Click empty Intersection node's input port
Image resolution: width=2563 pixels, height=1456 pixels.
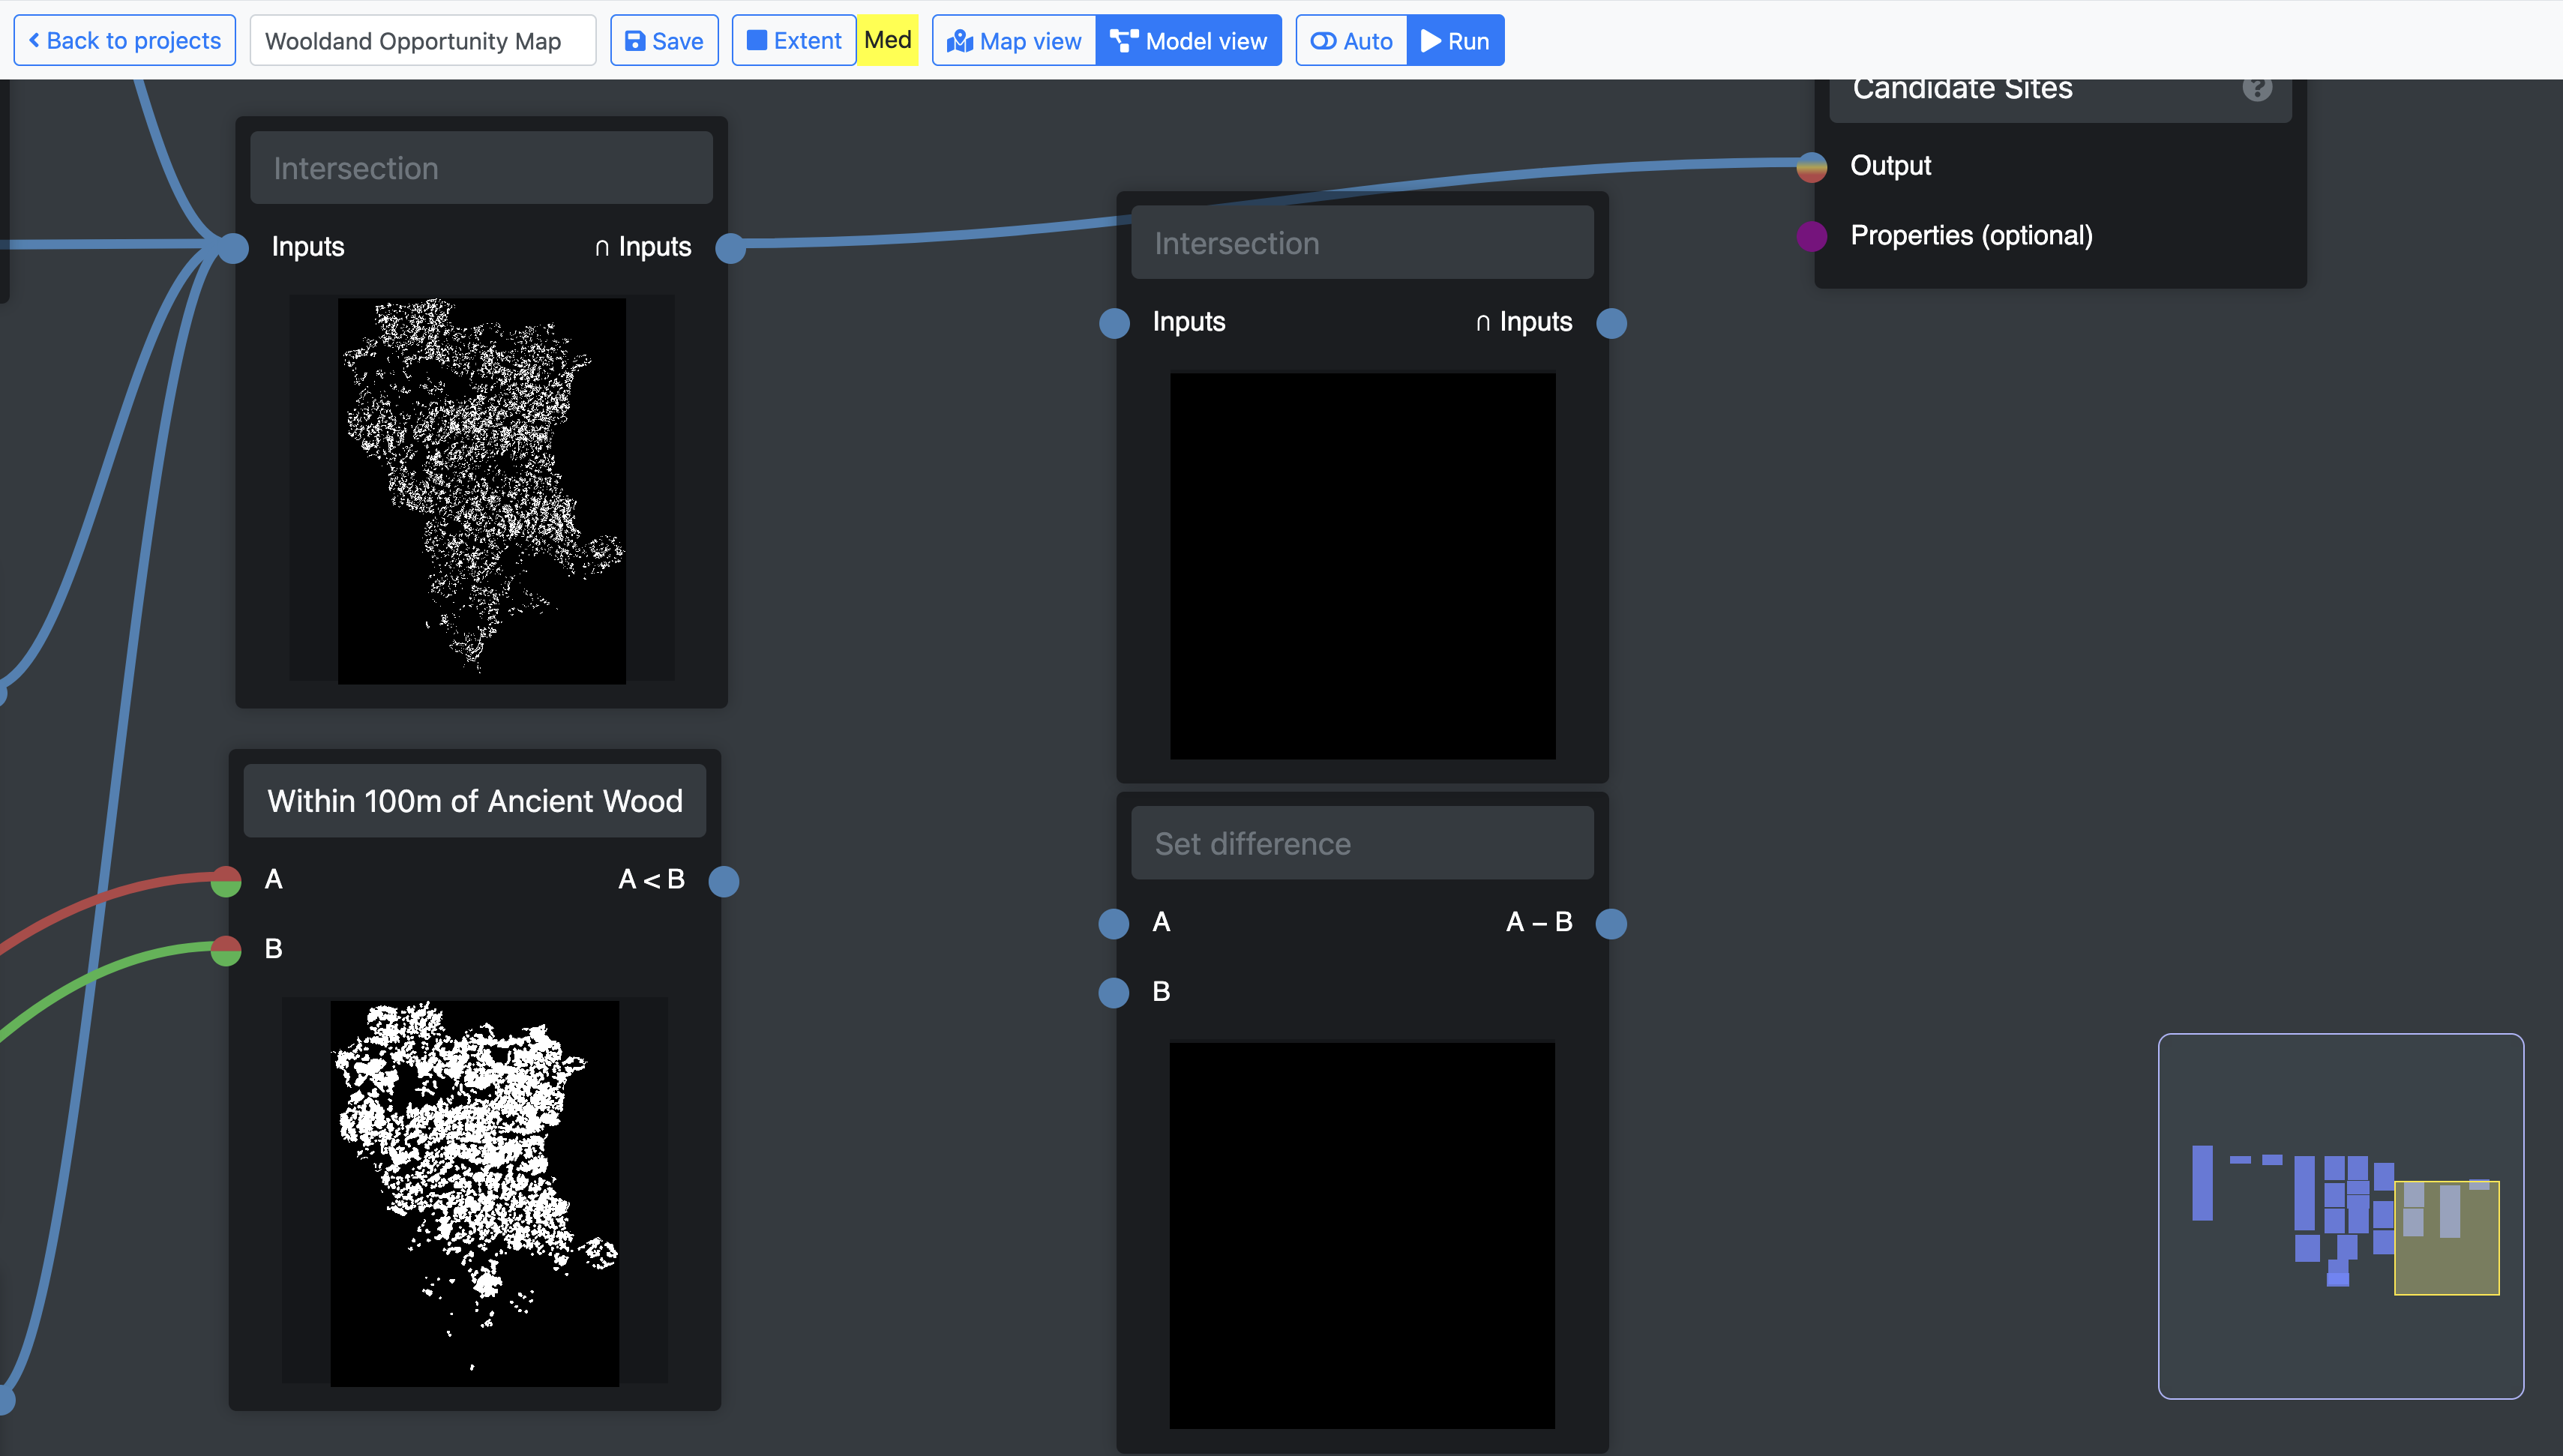pyautogui.click(x=1114, y=323)
